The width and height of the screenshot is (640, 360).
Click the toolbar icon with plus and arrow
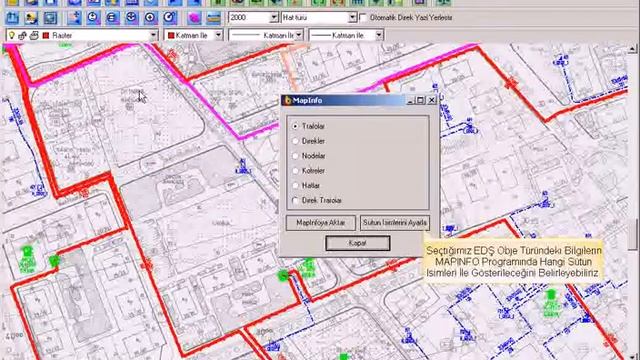coord(74,18)
